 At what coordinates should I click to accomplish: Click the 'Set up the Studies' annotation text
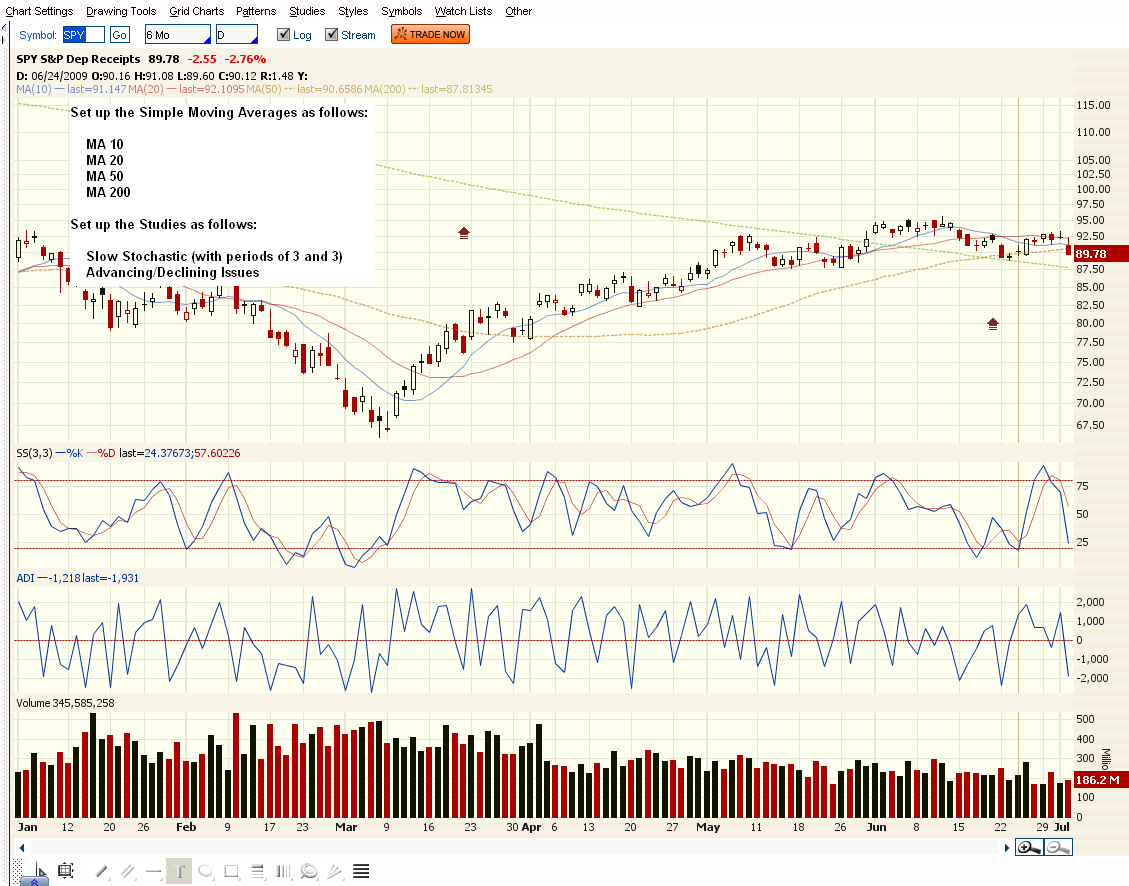(x=163, y=225)
